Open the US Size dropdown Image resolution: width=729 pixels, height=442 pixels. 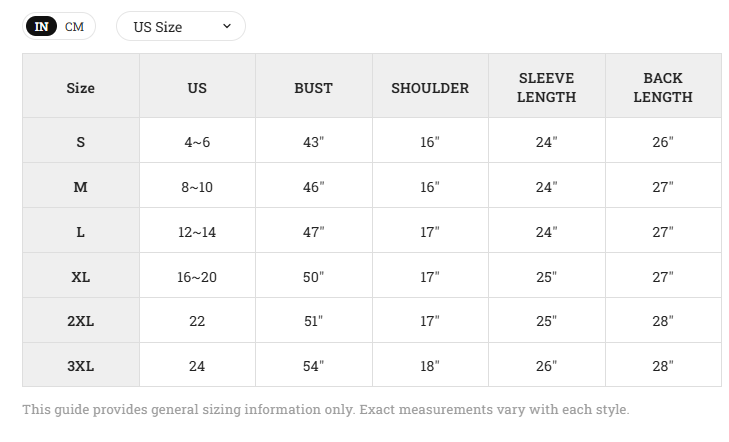point(181,26)
